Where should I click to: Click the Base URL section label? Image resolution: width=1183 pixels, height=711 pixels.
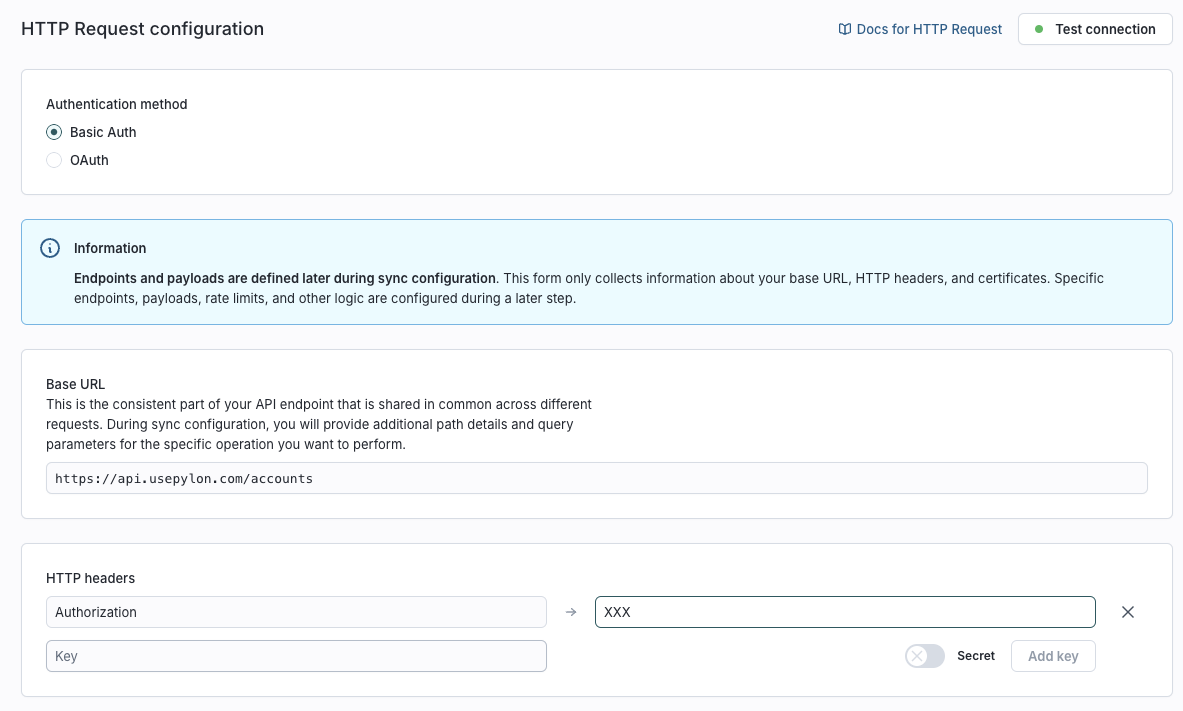pyautogui.click(x=75, y=384)
